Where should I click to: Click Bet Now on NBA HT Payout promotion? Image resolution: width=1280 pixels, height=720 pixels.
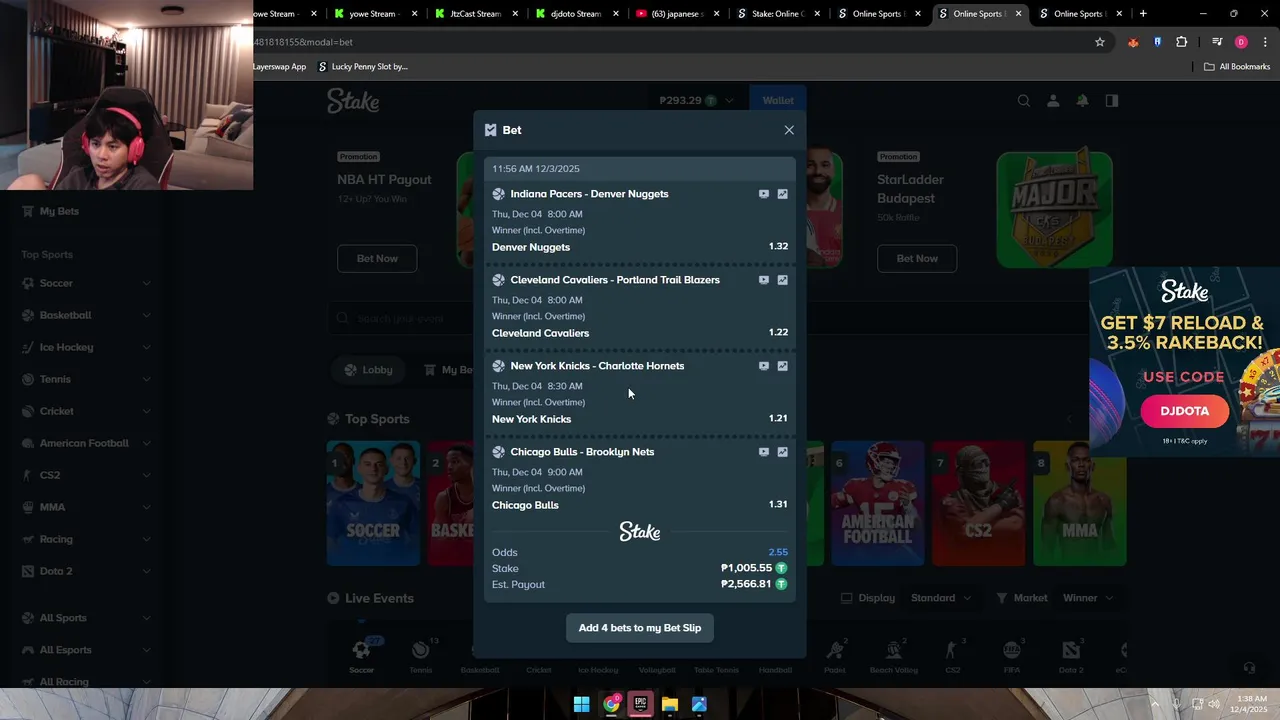click(x=377, y=258)
